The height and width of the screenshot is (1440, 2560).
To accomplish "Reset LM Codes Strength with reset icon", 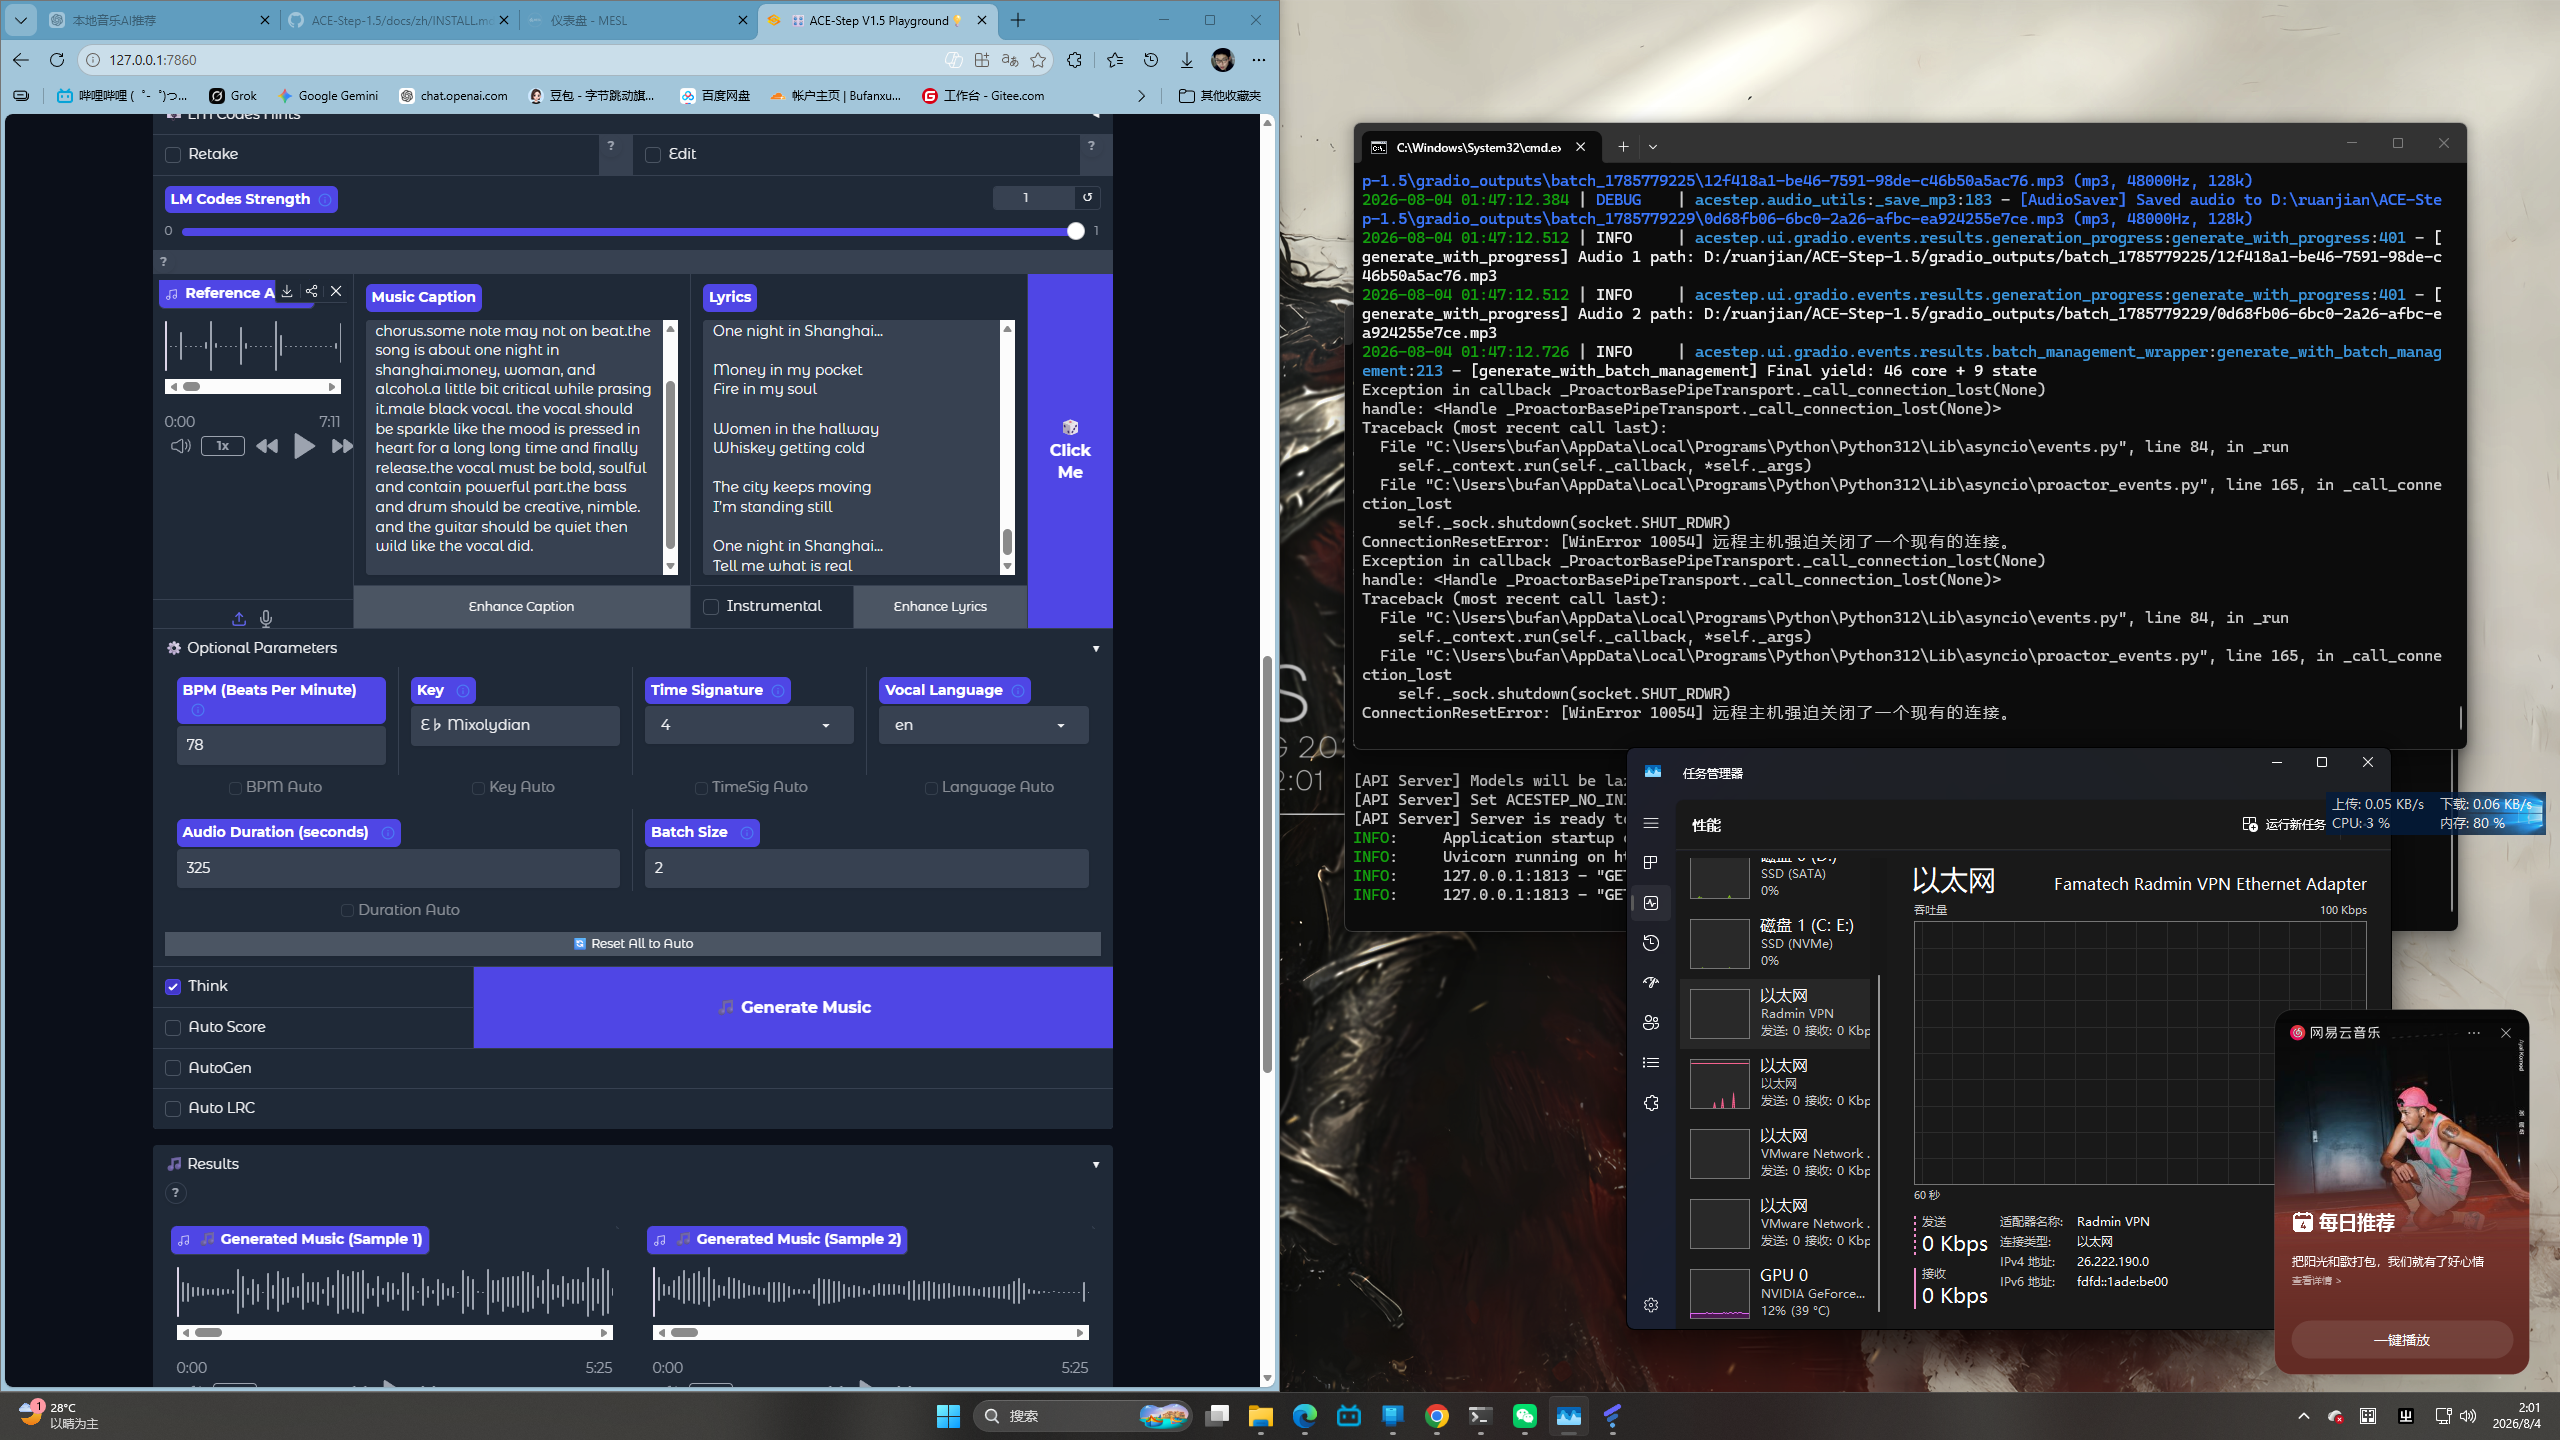I will (1087, 198).
